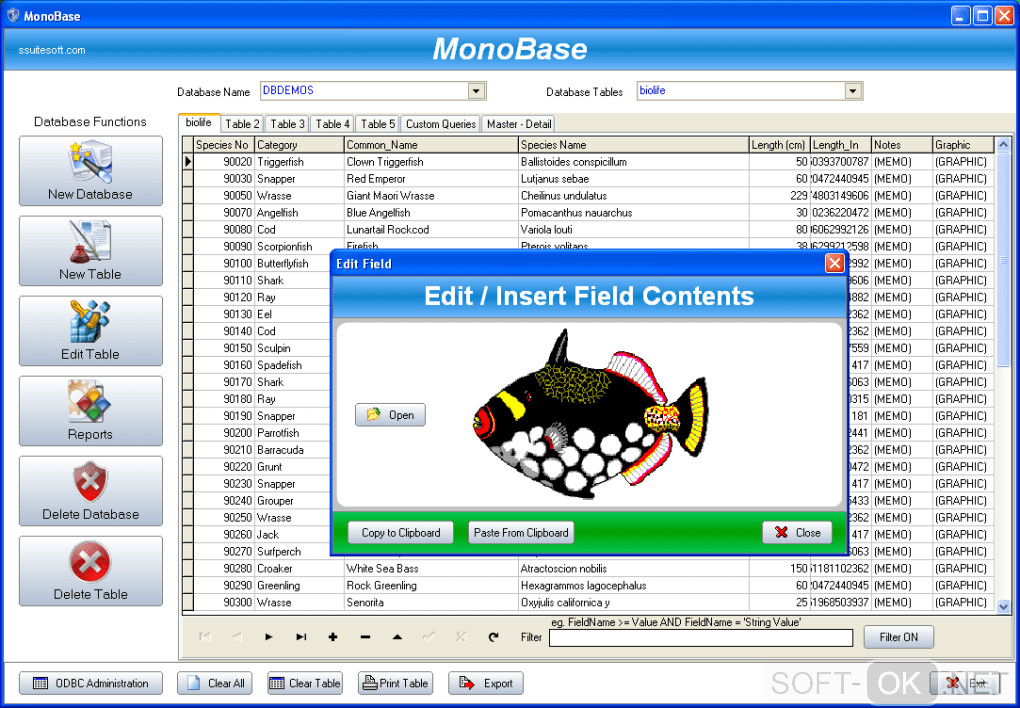Turn on filtering with Filter ON button

tap(898, 637)
